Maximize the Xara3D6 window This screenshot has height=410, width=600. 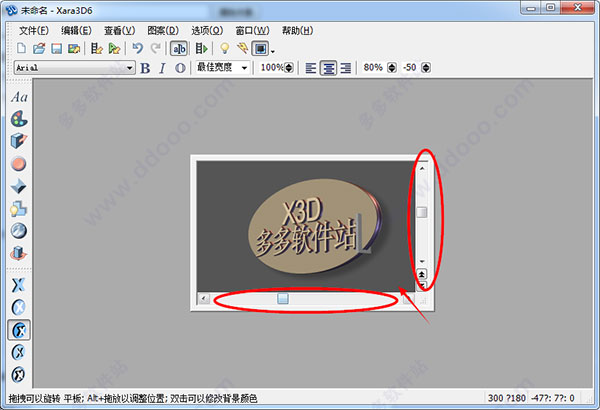point(551,7)
